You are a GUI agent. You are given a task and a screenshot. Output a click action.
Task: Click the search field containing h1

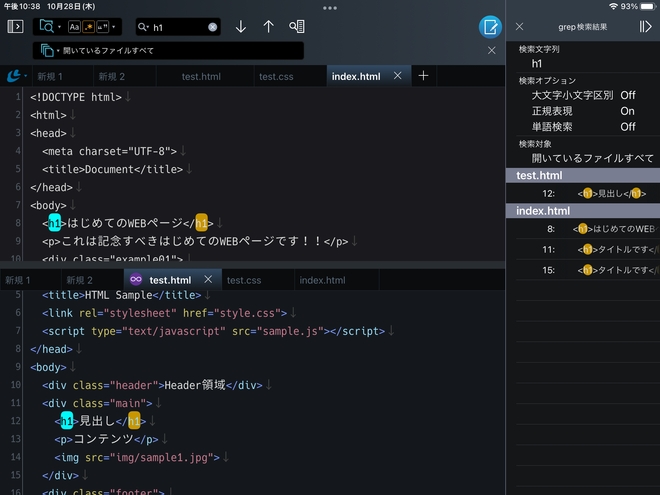point(178,27)
